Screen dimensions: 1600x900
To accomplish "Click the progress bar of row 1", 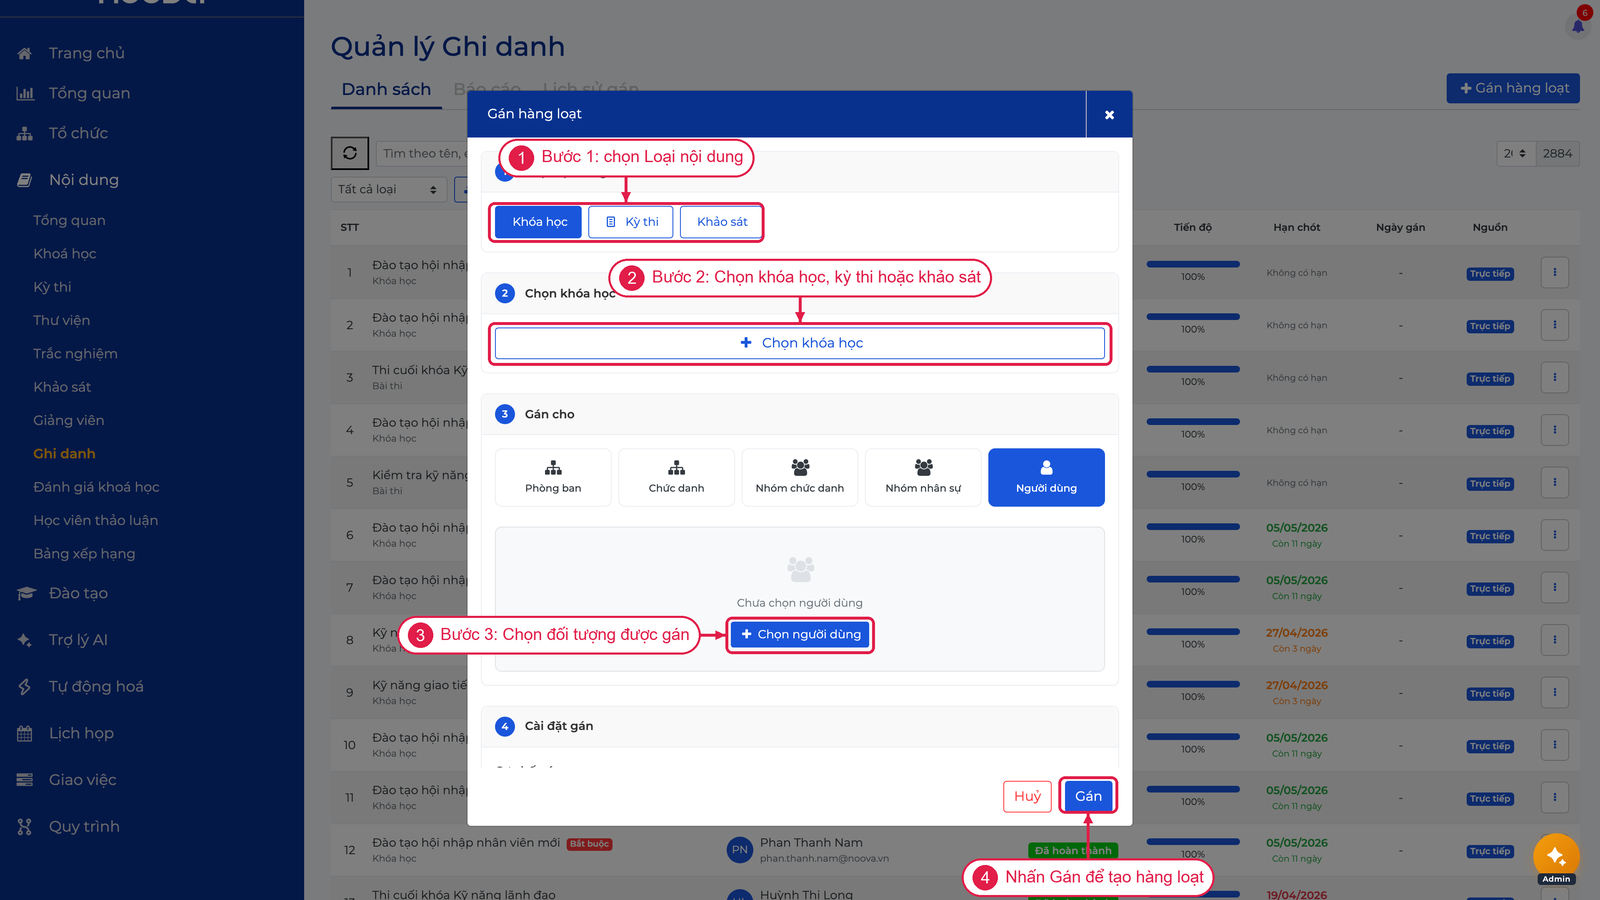I will [1193, 264].
